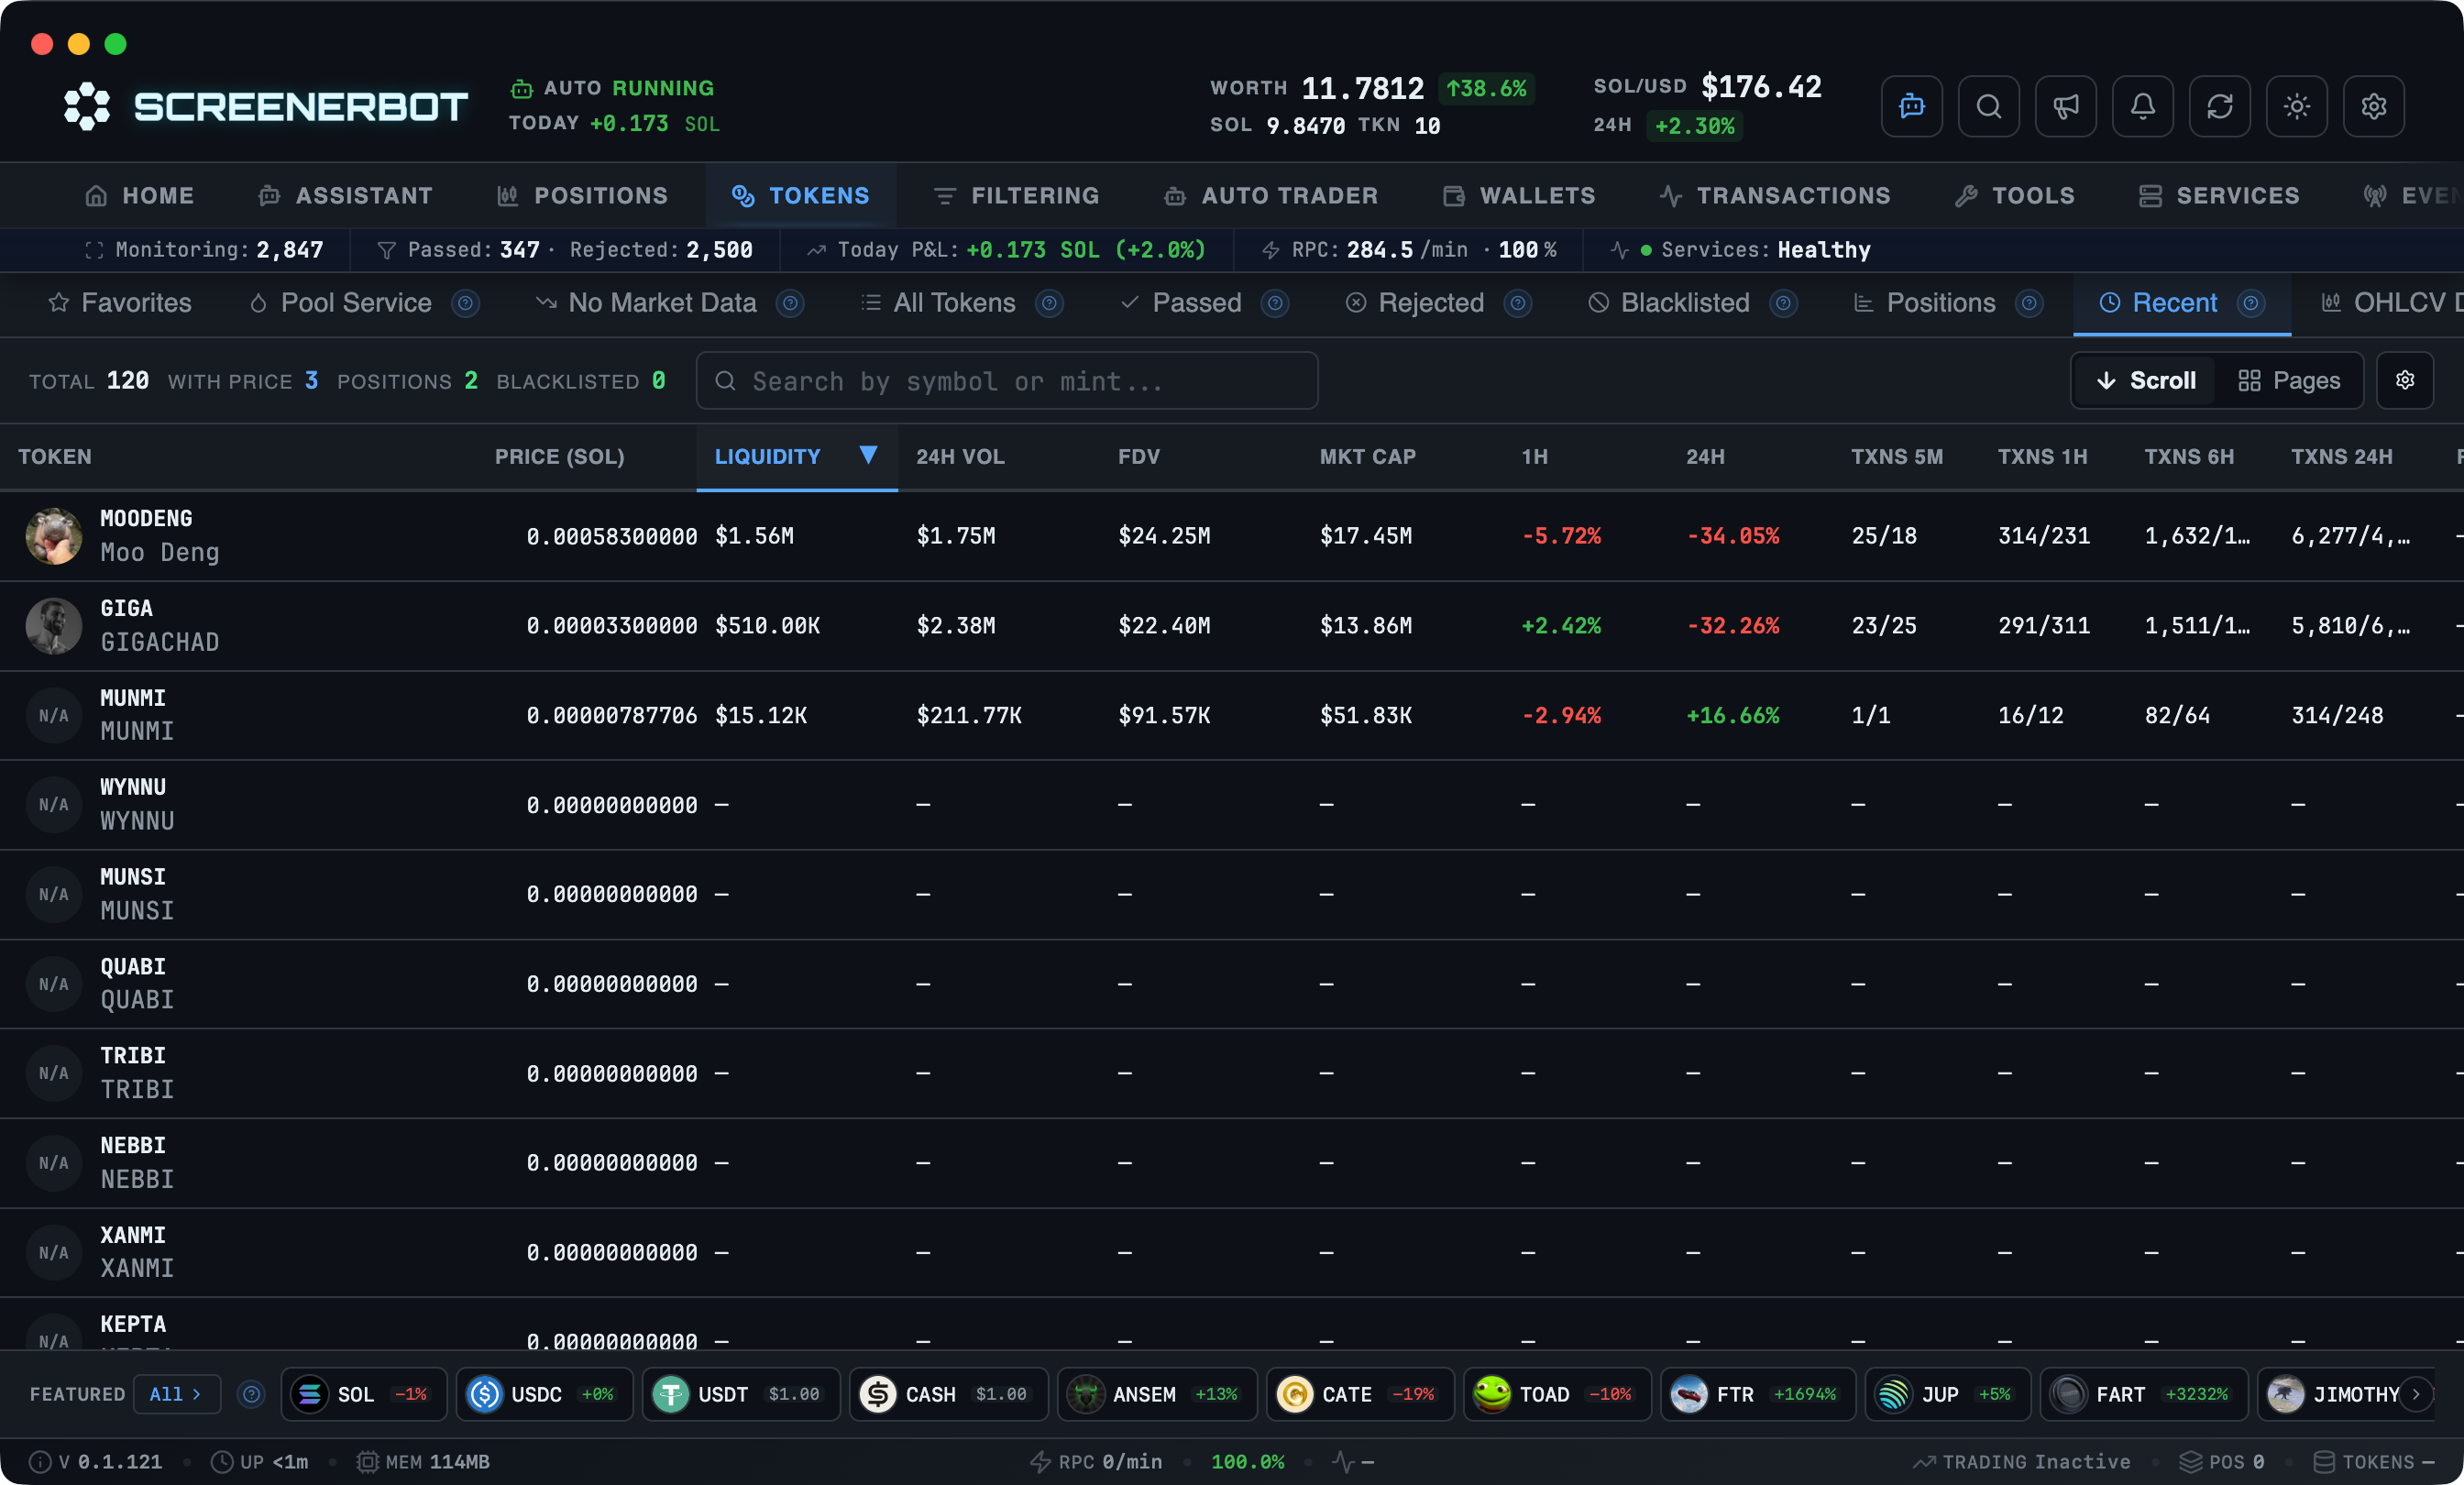Click the ANSEM featured token chip
Image resolution: width=2464 pixels, height=1485 pixels.
[x=1157, y=1394]
